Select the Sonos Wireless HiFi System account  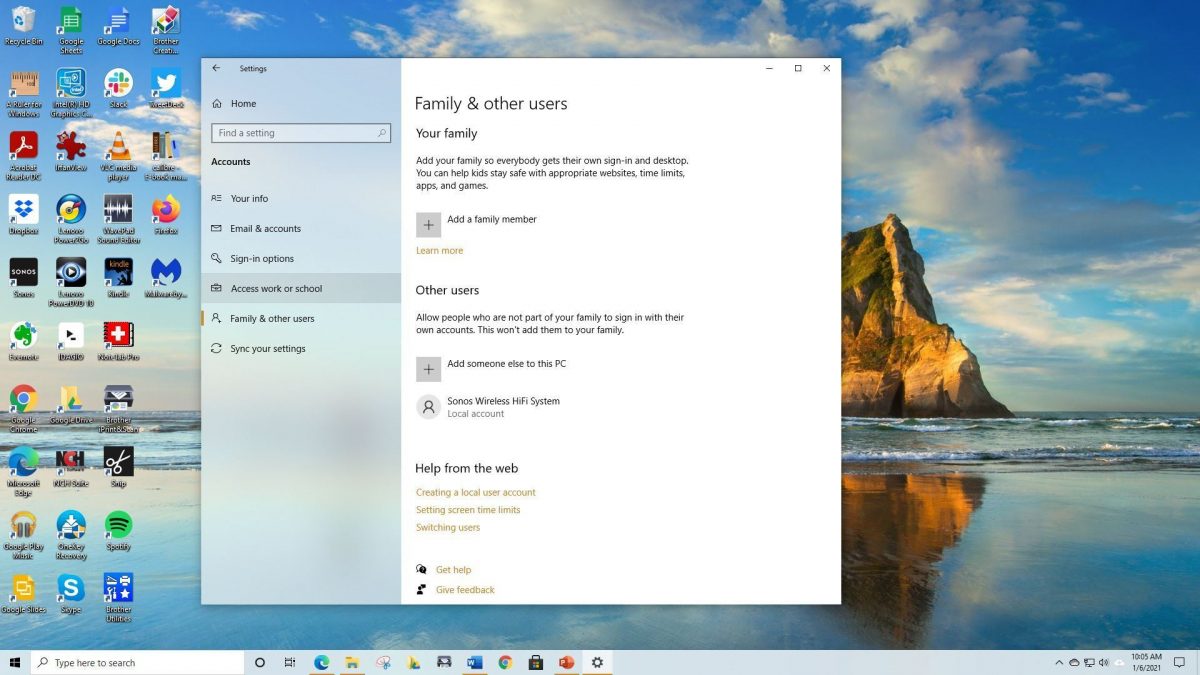click(x=503, y=407)
